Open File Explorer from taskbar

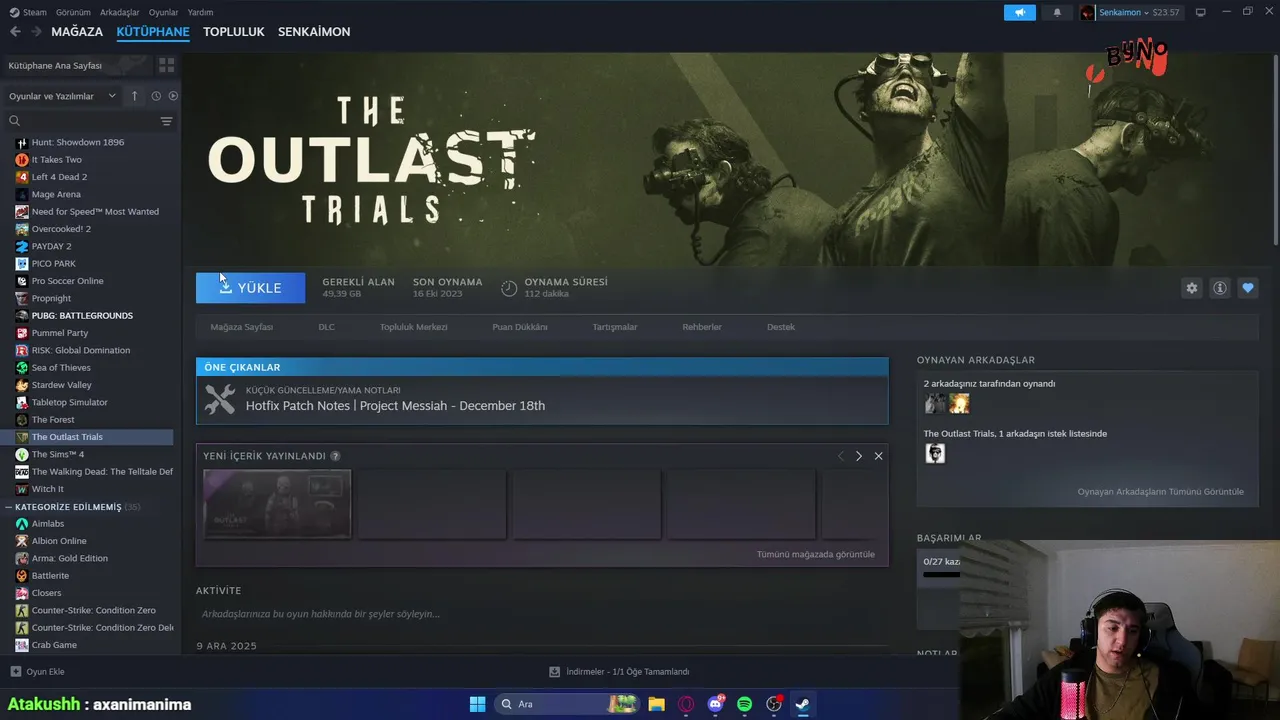[656, 704]
